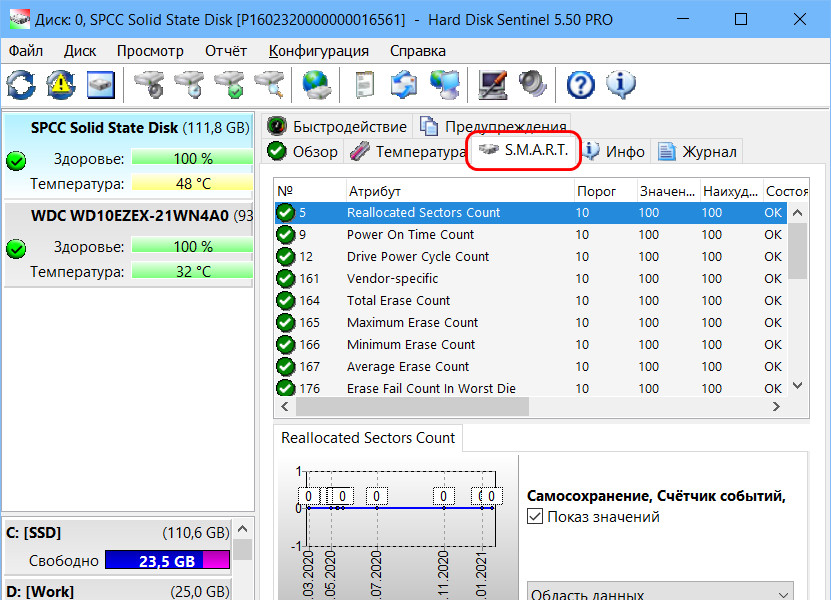Select the Power On Time Count row
The width and height of the screenshot is (831, 600).
410,234
